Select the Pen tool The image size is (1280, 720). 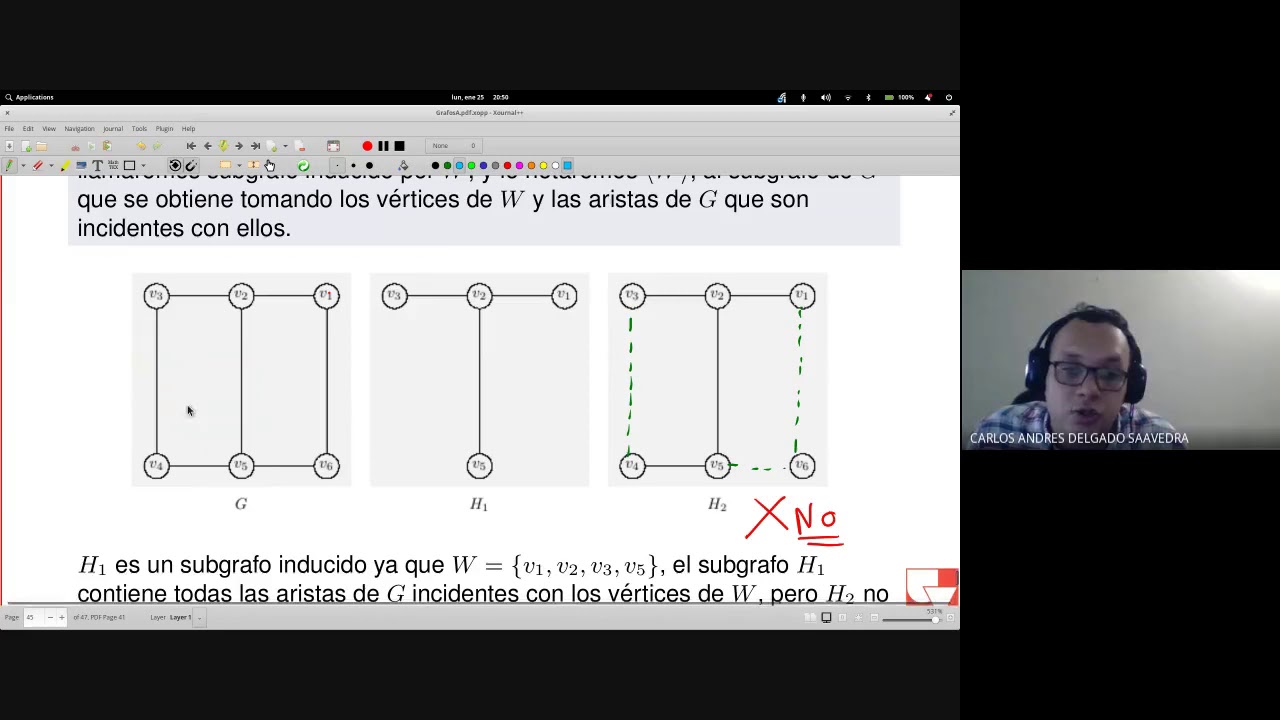[9, 165]
